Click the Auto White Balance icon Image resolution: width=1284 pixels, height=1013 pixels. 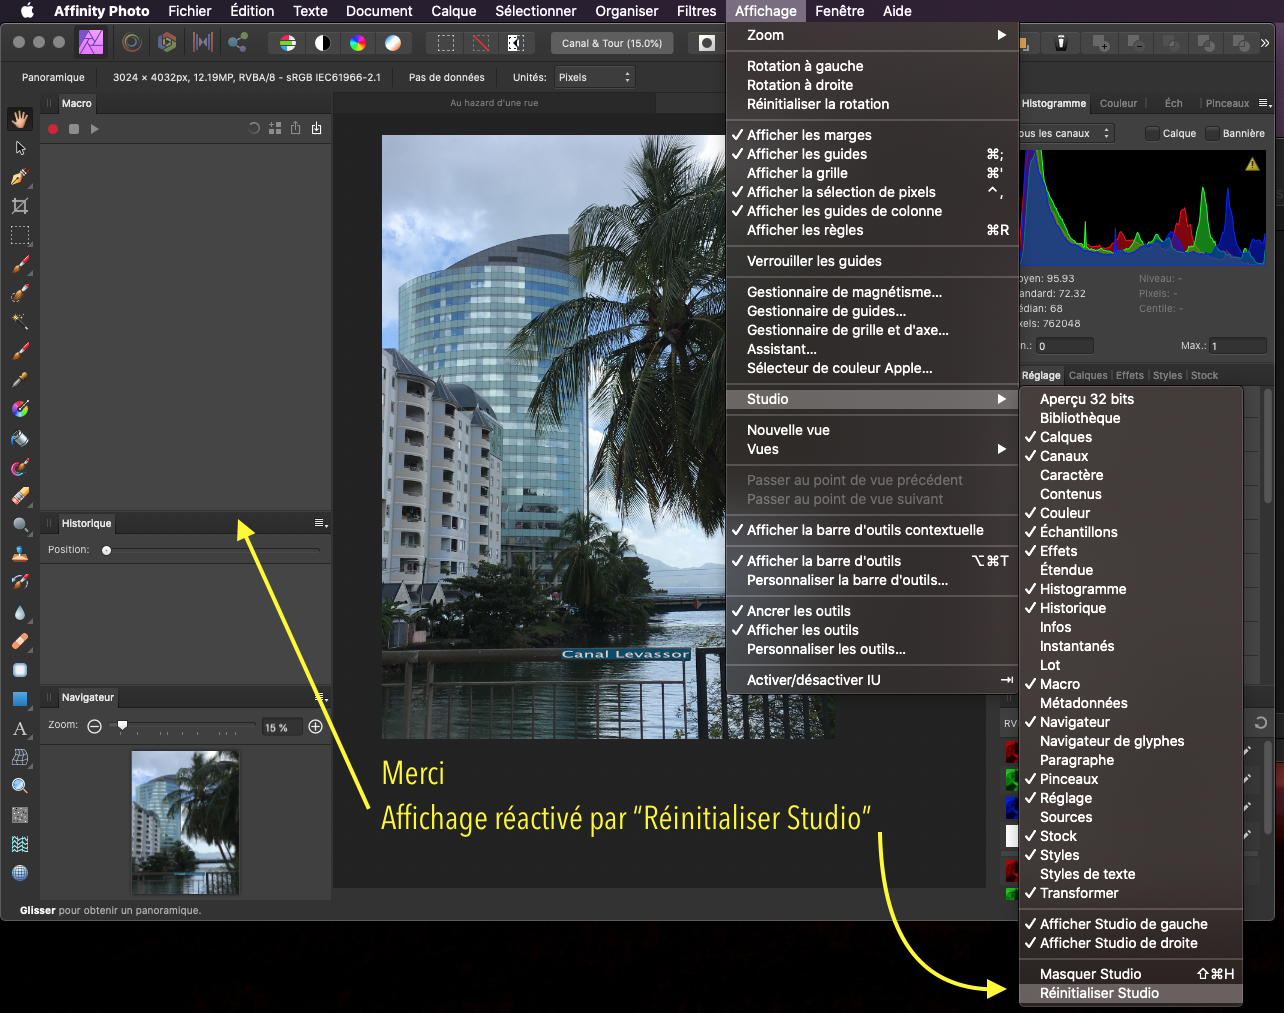pyautogui.click(x=393, y=43)
